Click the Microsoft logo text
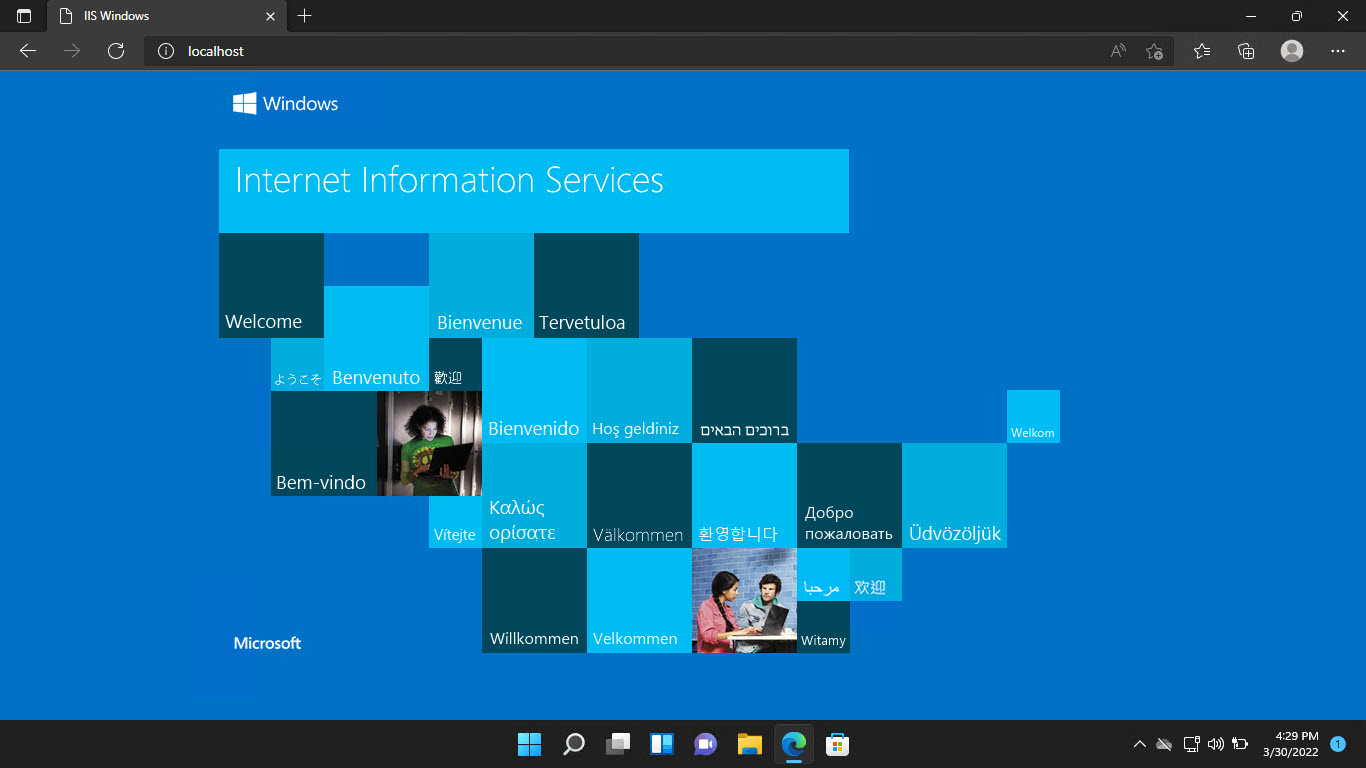 click(267, 643)
